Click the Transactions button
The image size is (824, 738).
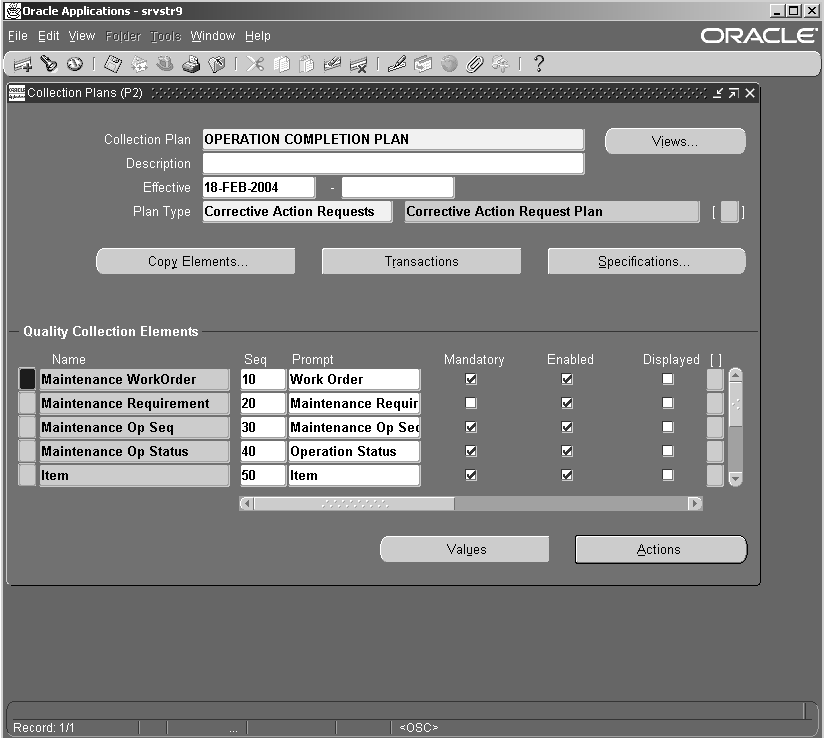tap(421, 261)
